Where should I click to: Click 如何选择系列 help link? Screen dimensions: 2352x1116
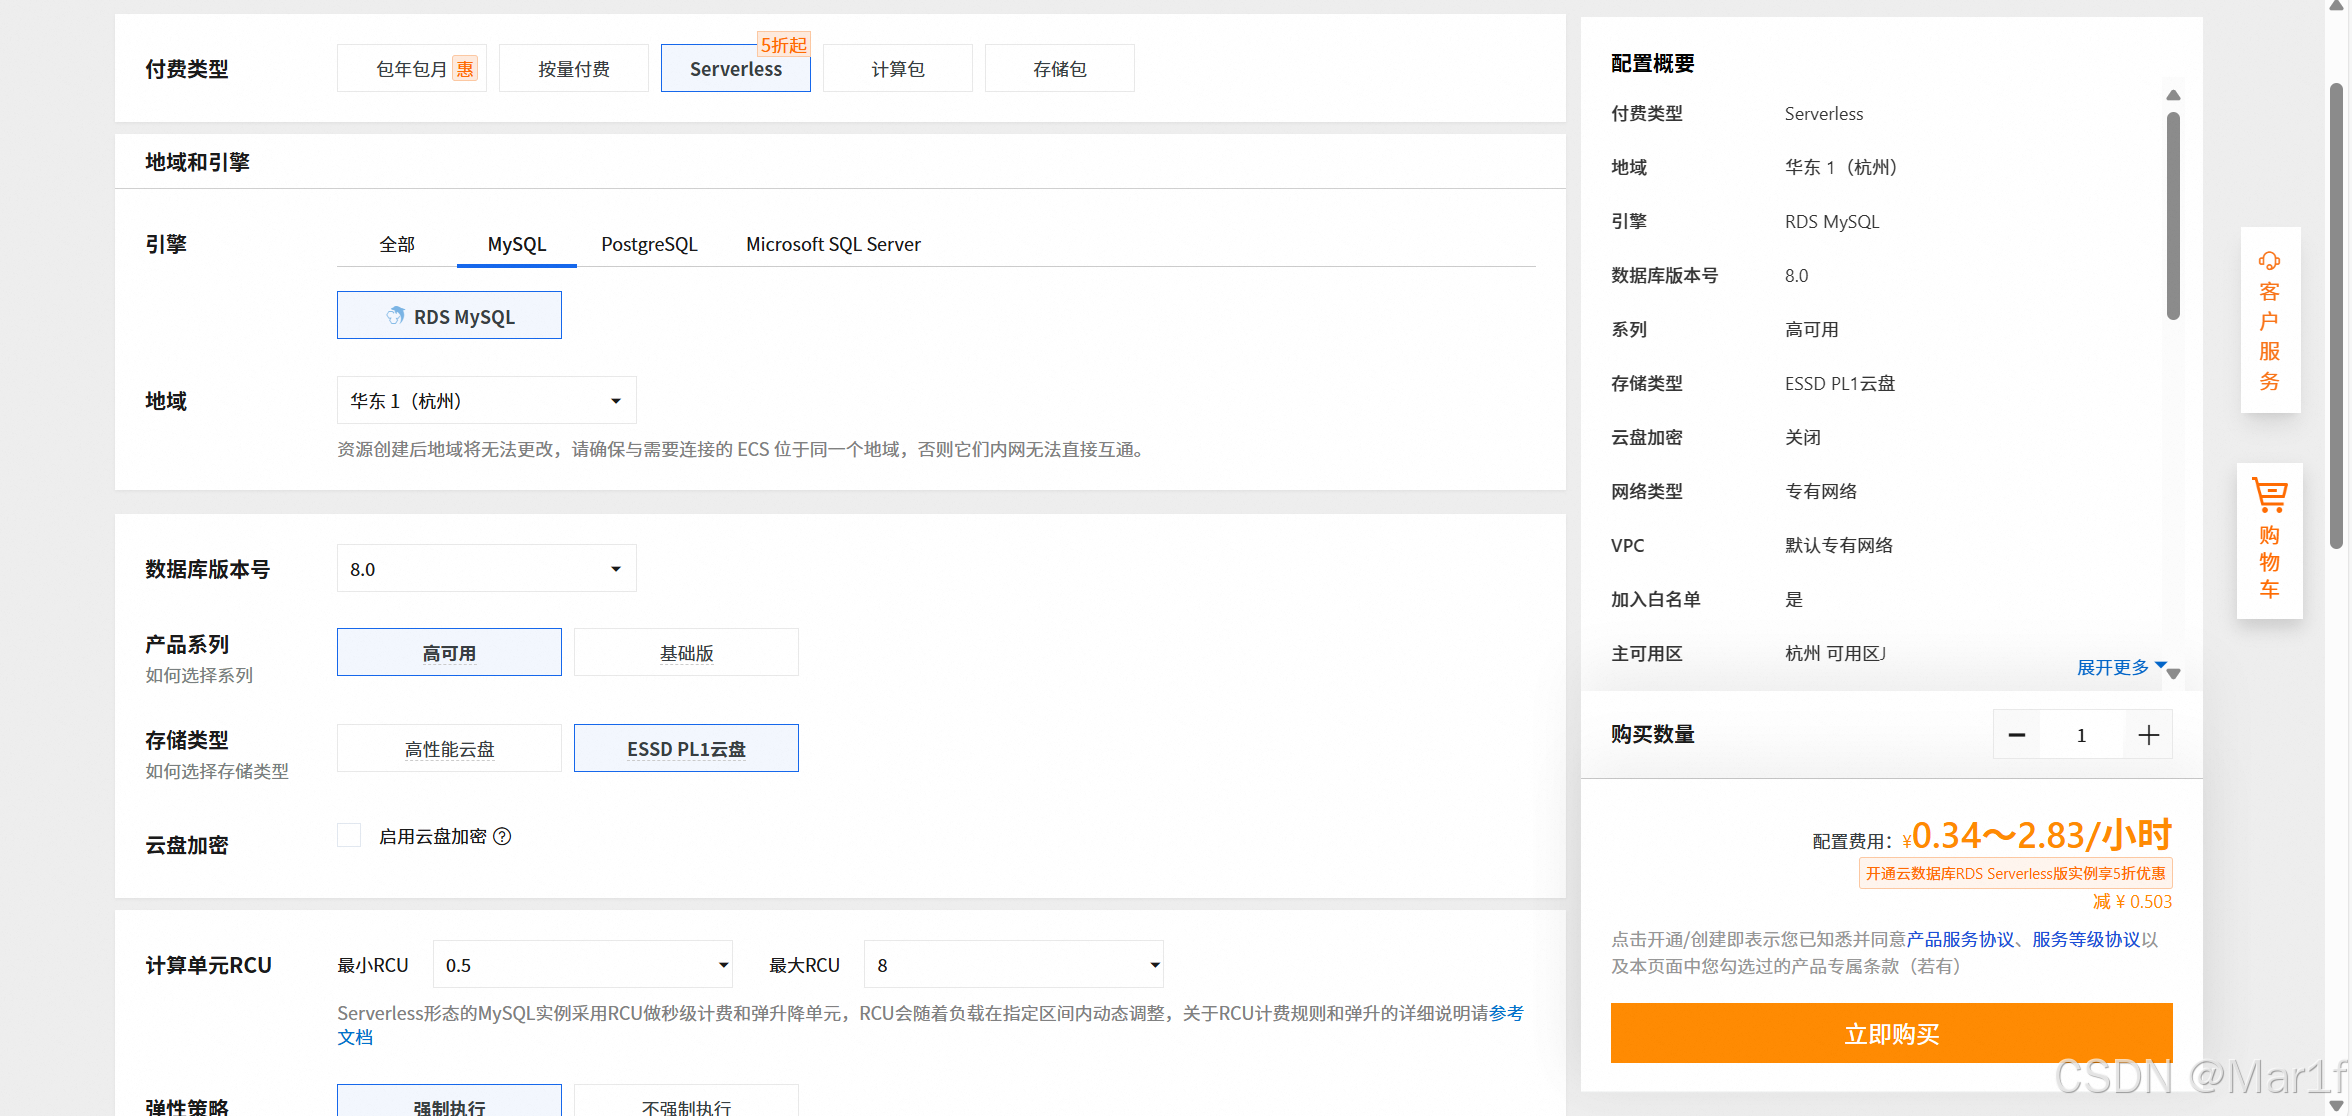tap(199, 675)
